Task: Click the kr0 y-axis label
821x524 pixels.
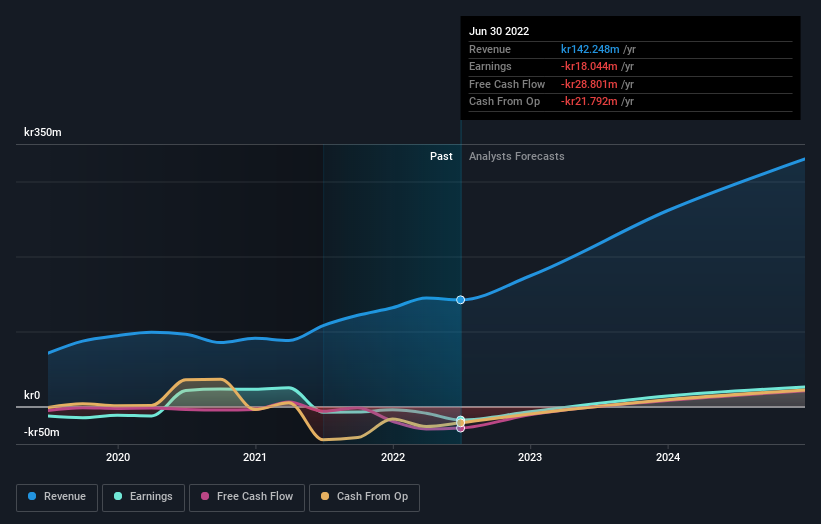Action: tap(32, 395)
